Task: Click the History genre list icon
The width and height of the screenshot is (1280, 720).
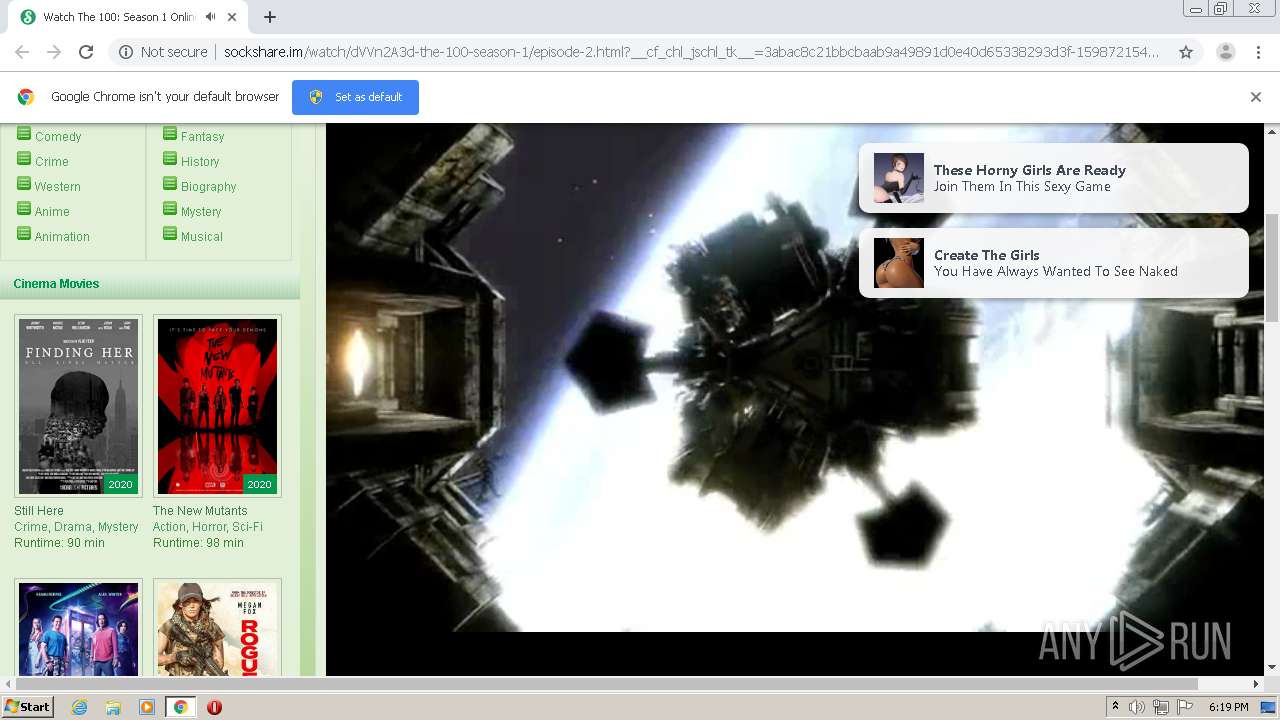Action: click(x=170, y=159)
